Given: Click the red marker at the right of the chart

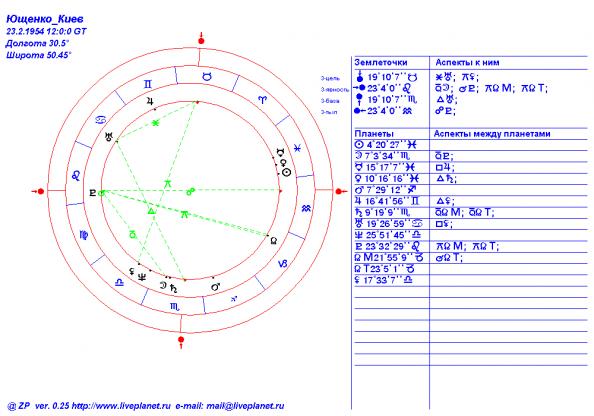Looking at the screenshot, I should (340, 191).
